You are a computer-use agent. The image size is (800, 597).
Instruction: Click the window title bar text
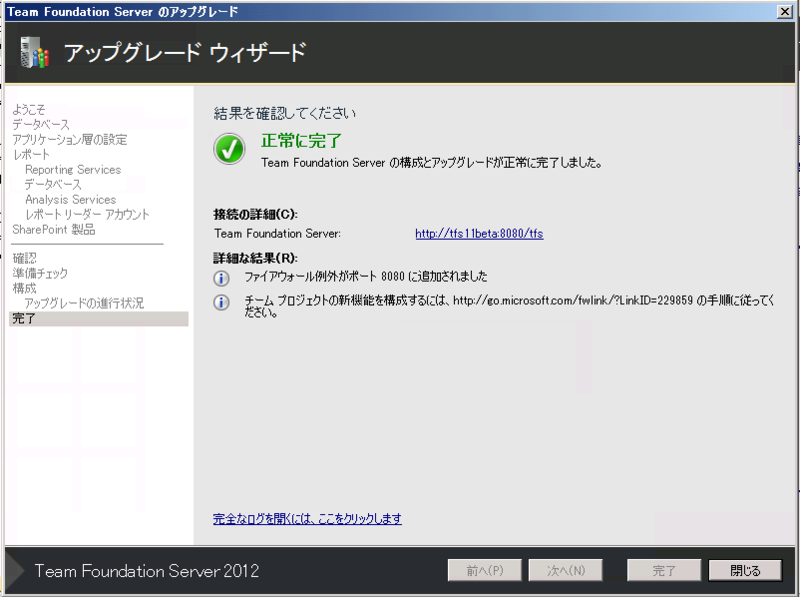point(122,11)
